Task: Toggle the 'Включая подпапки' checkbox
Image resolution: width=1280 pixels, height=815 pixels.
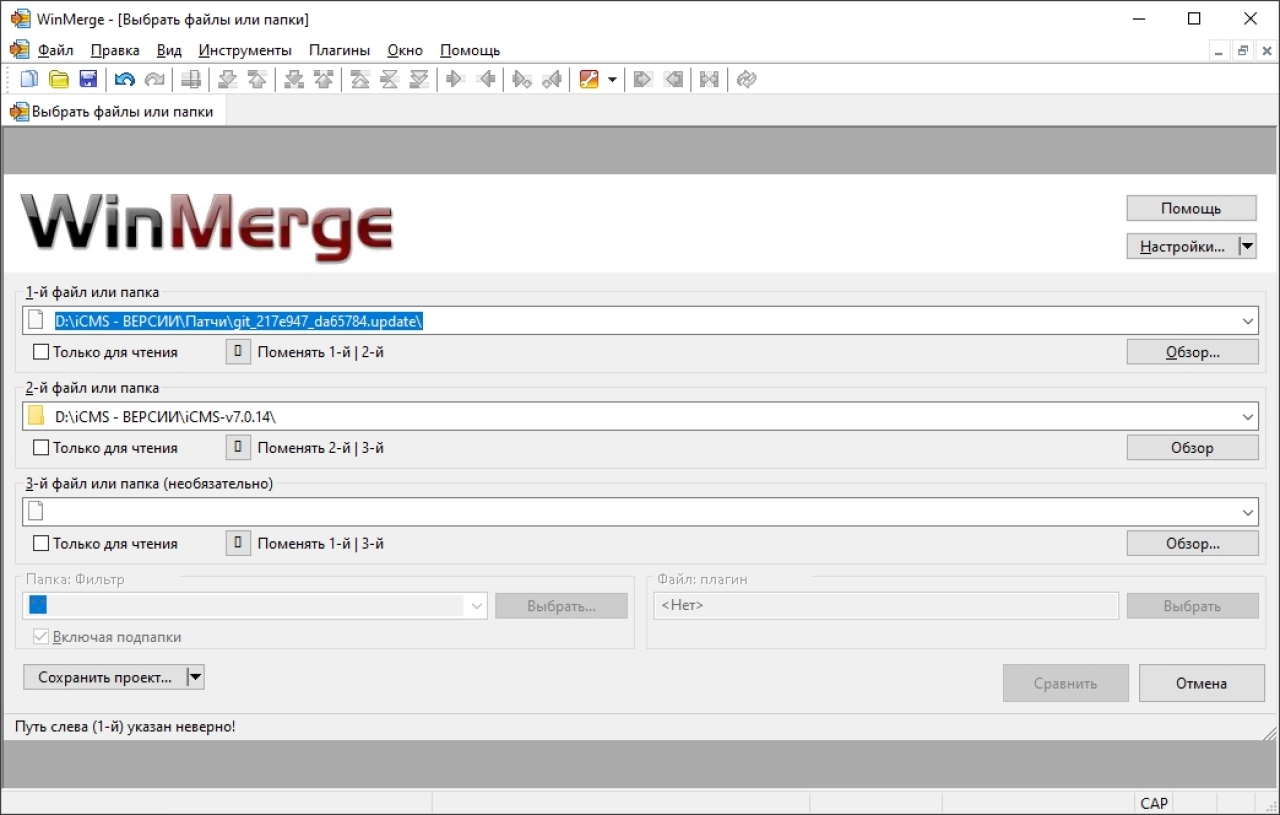Action: (41, 637)
